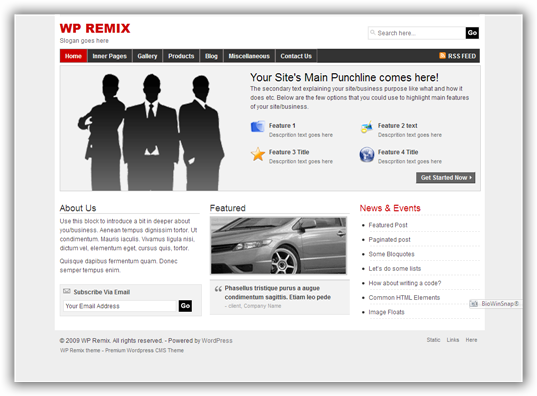Click the Here footer link
This screenshot has height=396, width=537.
click(471, 340)
